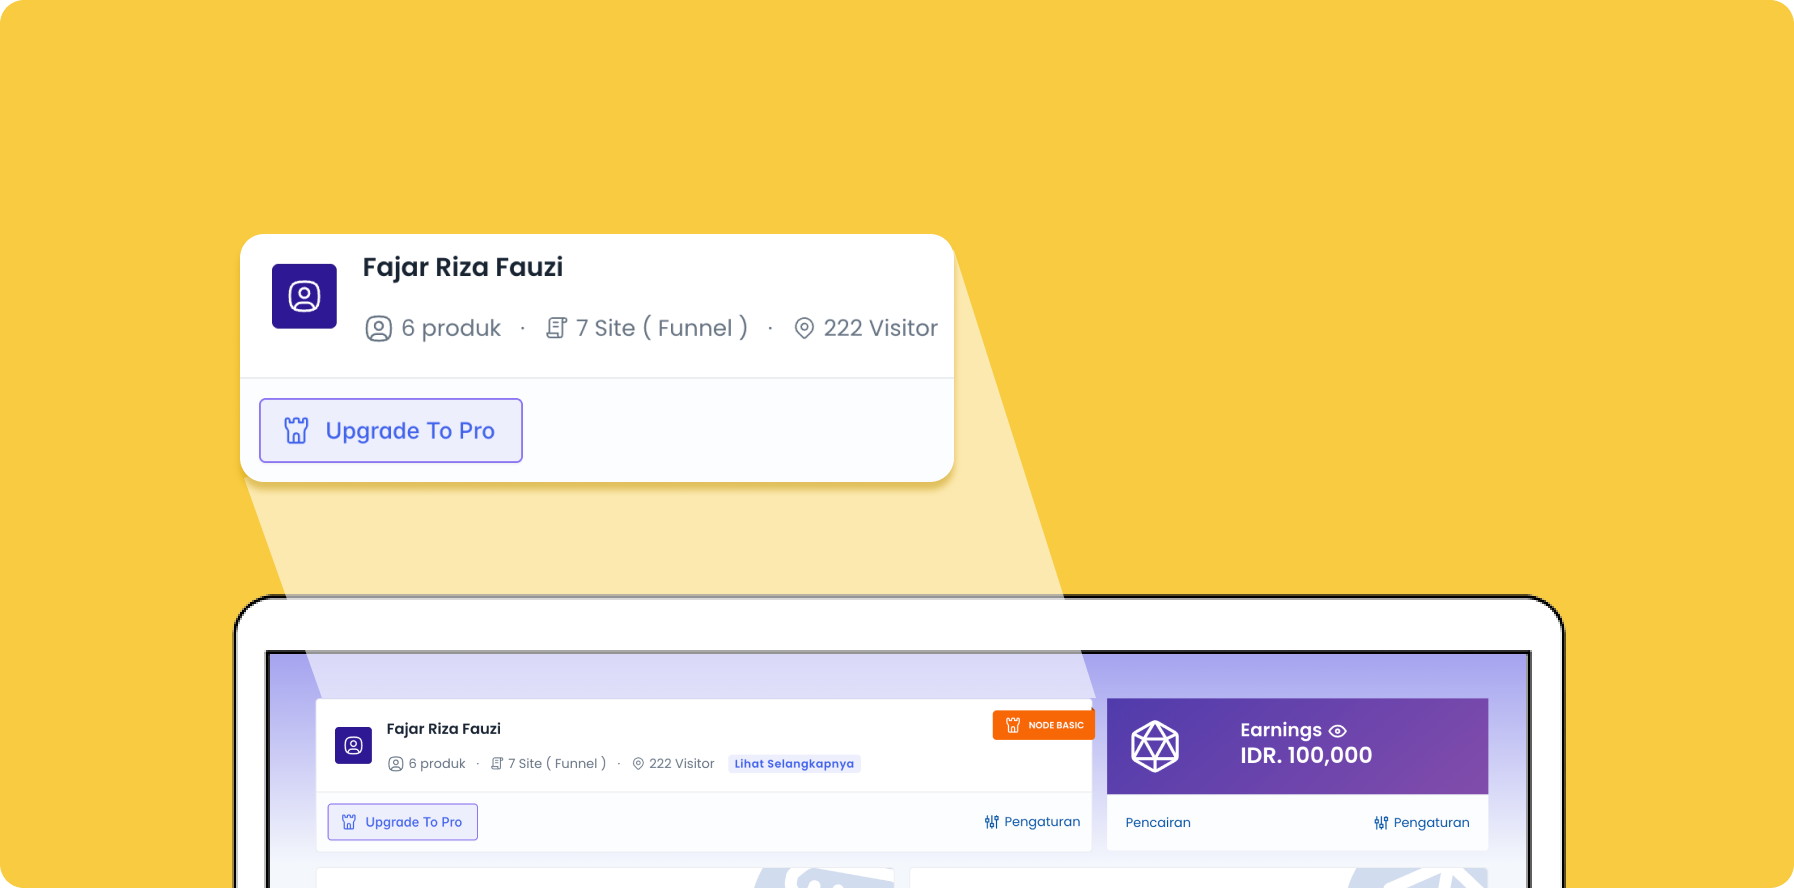Click the site icon beside "7 Site" in the enlarged card
Screen dimensions: 1794x888
click(x=556, y=328)
